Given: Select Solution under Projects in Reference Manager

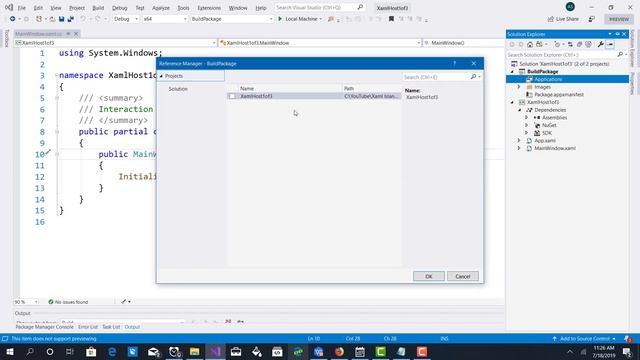Looking at the screenshot, I should 178,89.
